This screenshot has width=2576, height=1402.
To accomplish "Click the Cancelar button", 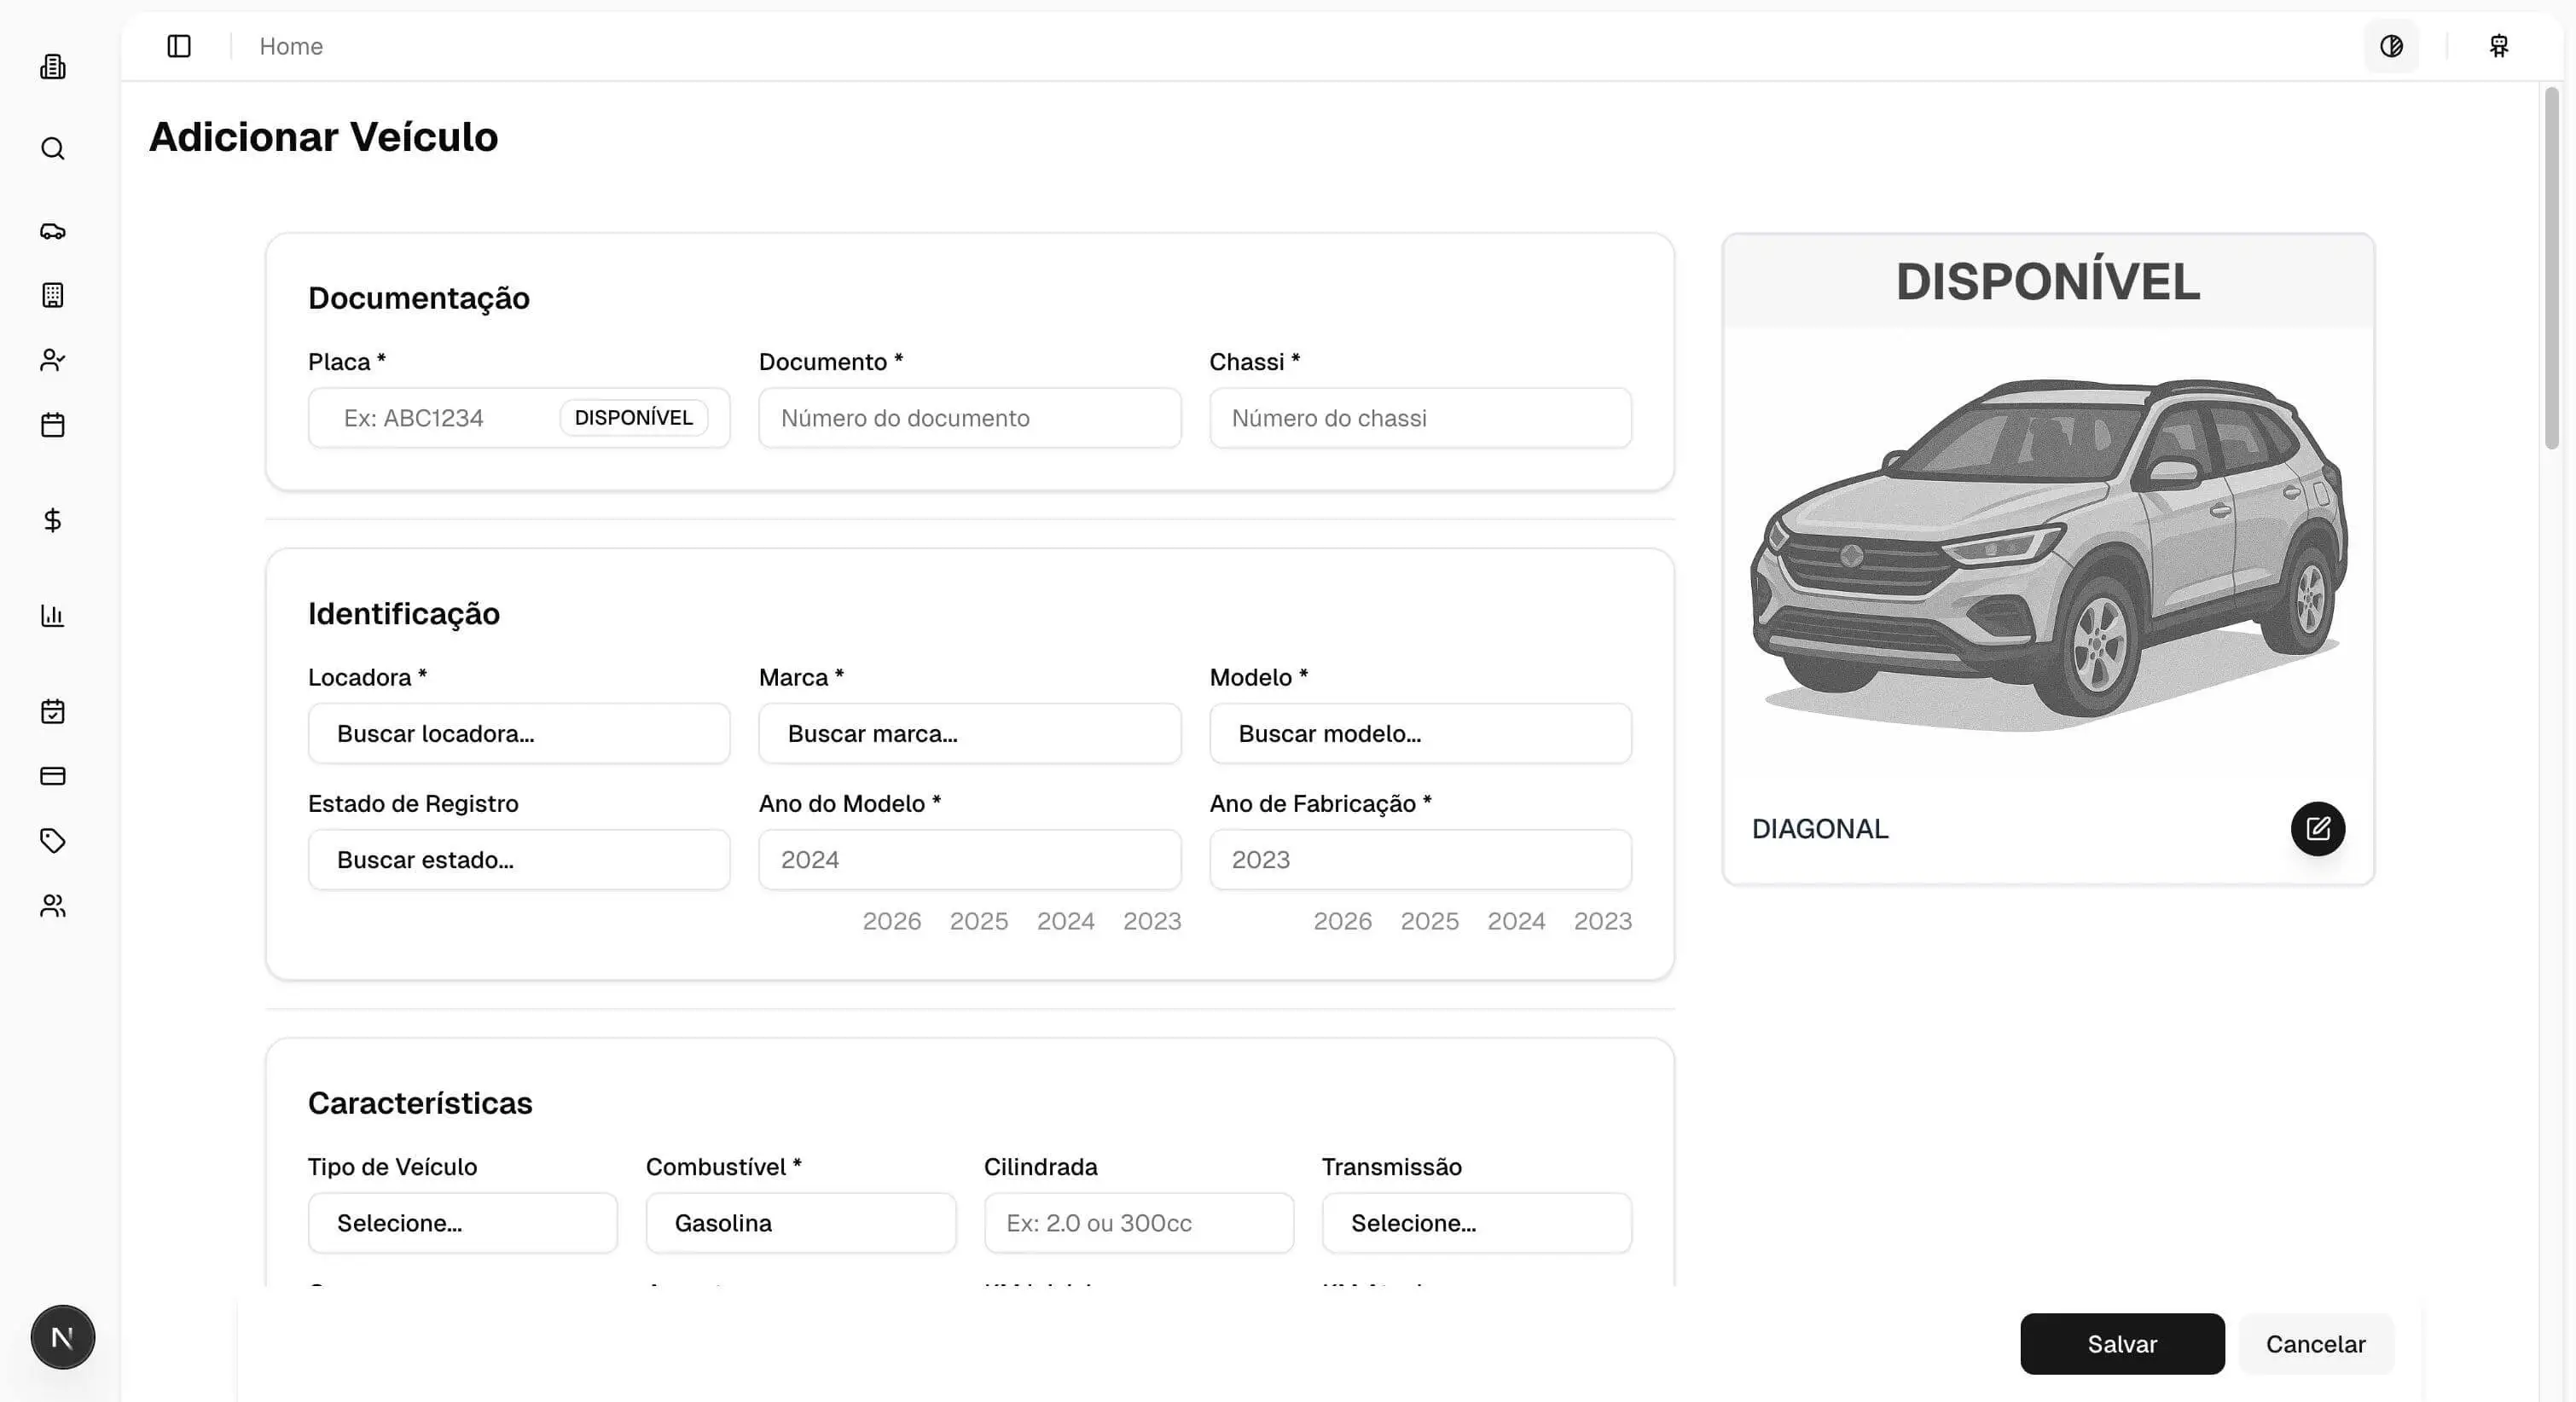I will point(2316,1343).
